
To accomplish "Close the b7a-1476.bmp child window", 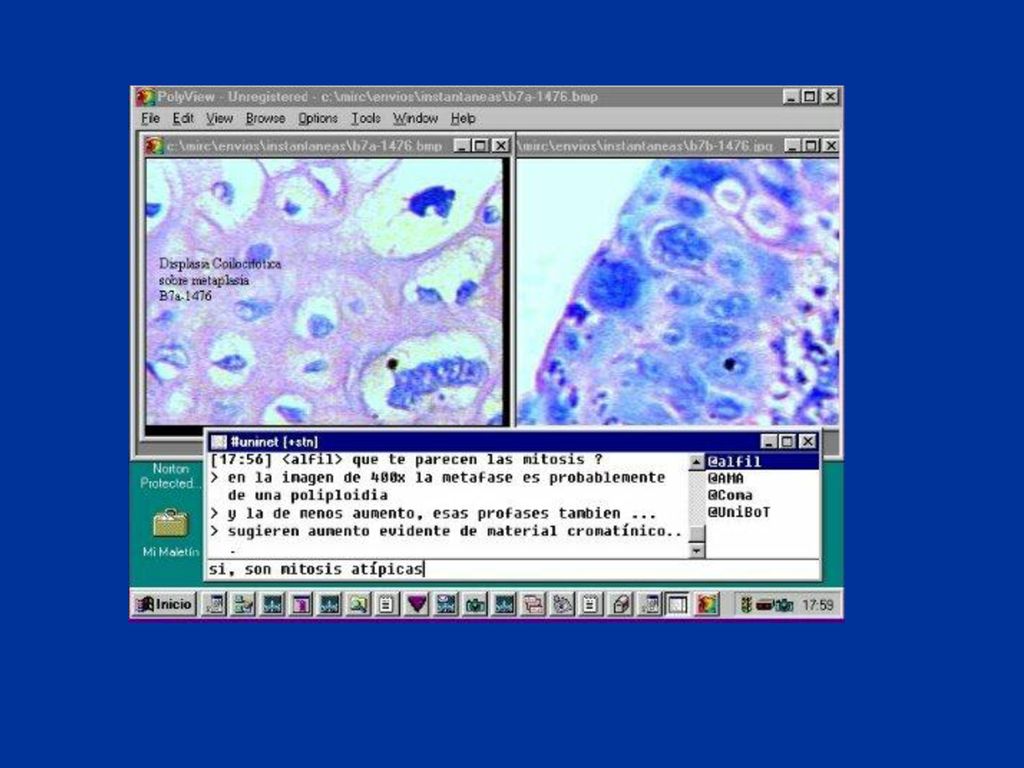I will pos(500,146).
